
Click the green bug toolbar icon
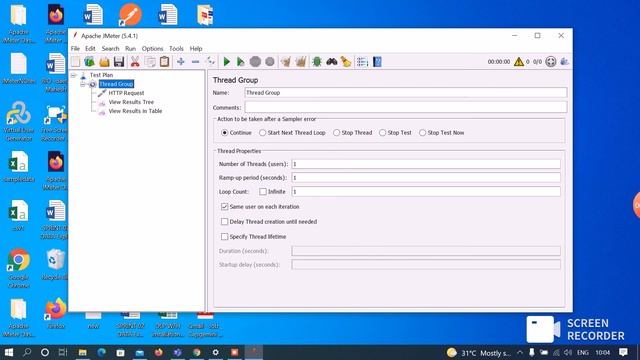(x=317, y=62)
